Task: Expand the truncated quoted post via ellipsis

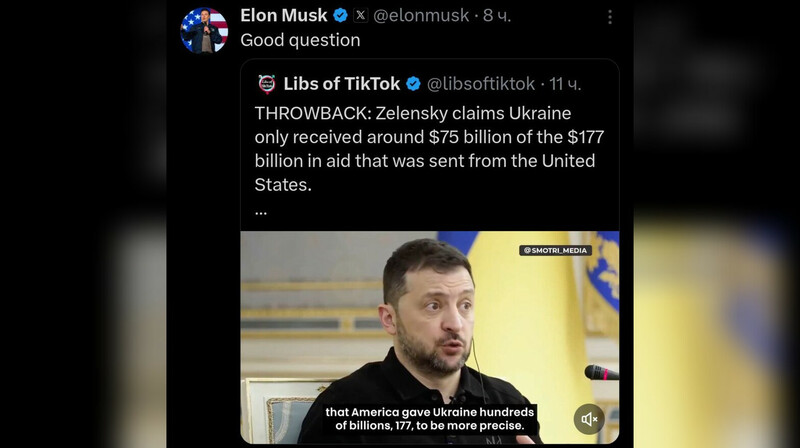Action: [x=261, y=211]
